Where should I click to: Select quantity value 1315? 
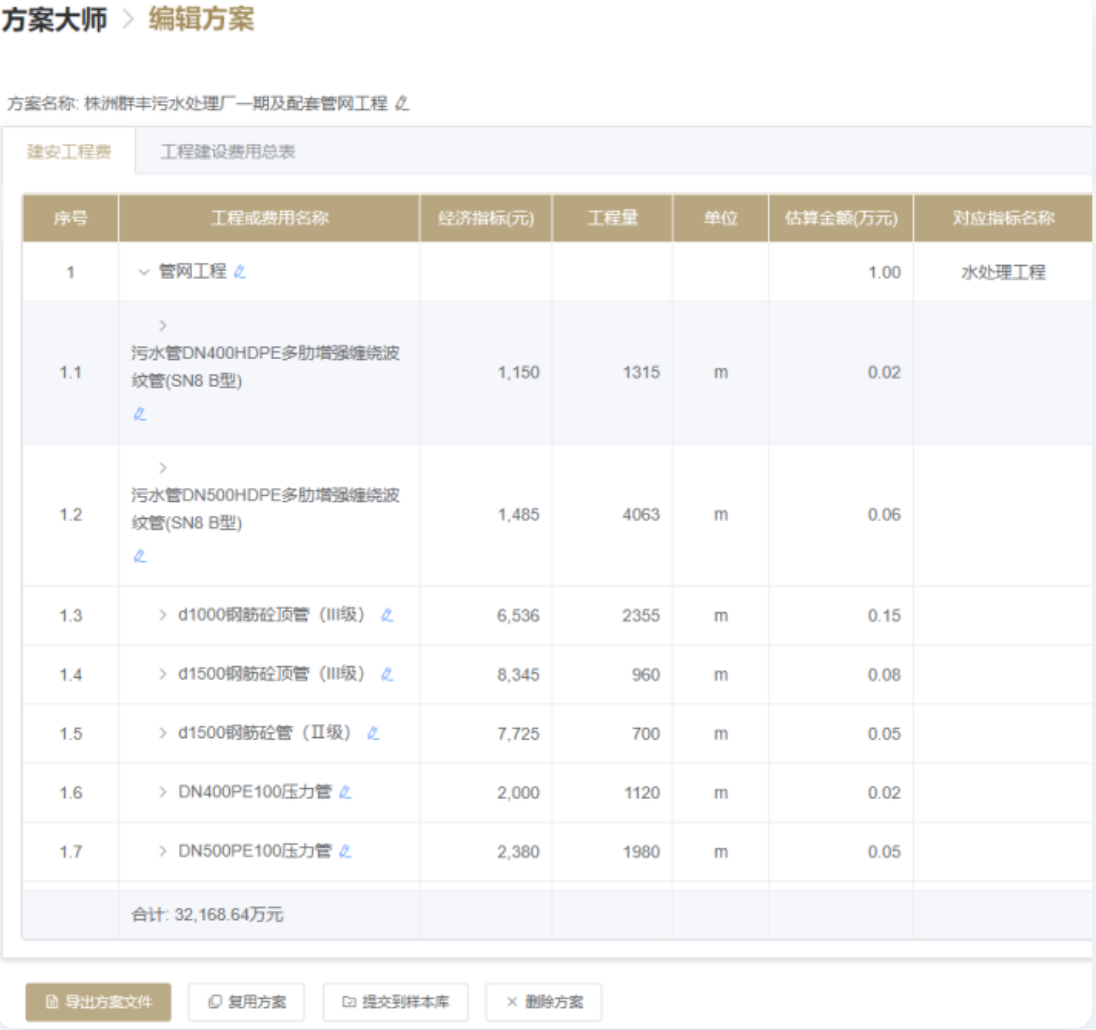(641, 372)
